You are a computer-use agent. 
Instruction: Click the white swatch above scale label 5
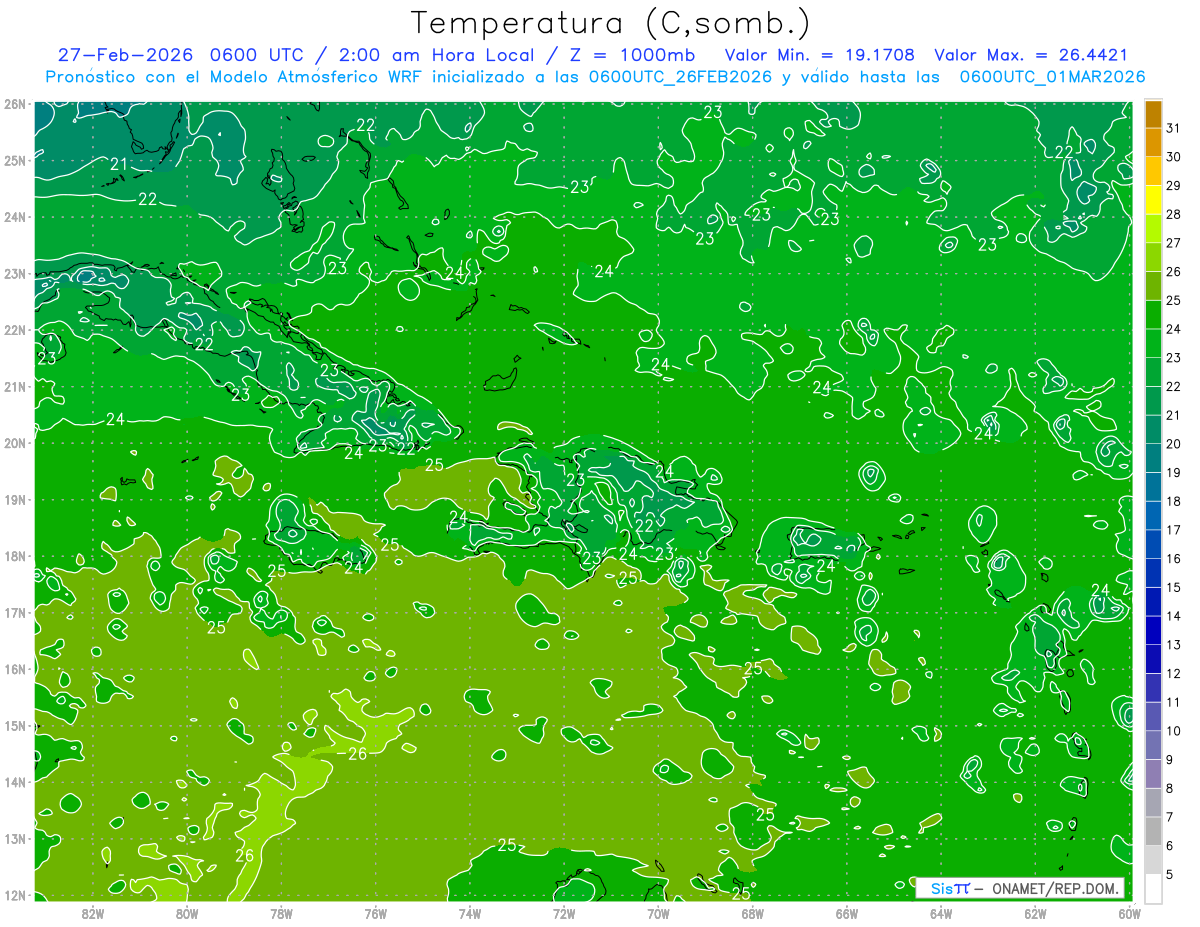click(x=1152, y=888)
